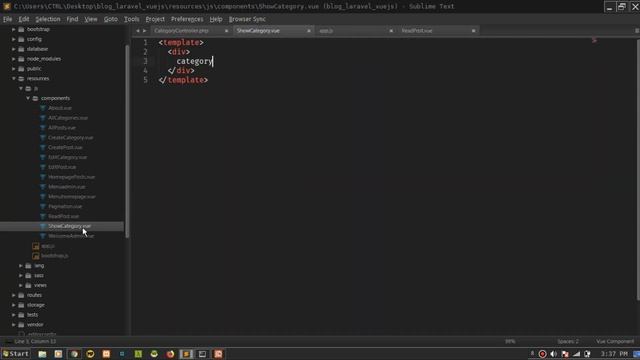
Task: Change Vue Component syntax in status bar
Action: click(x=615, y=341)
